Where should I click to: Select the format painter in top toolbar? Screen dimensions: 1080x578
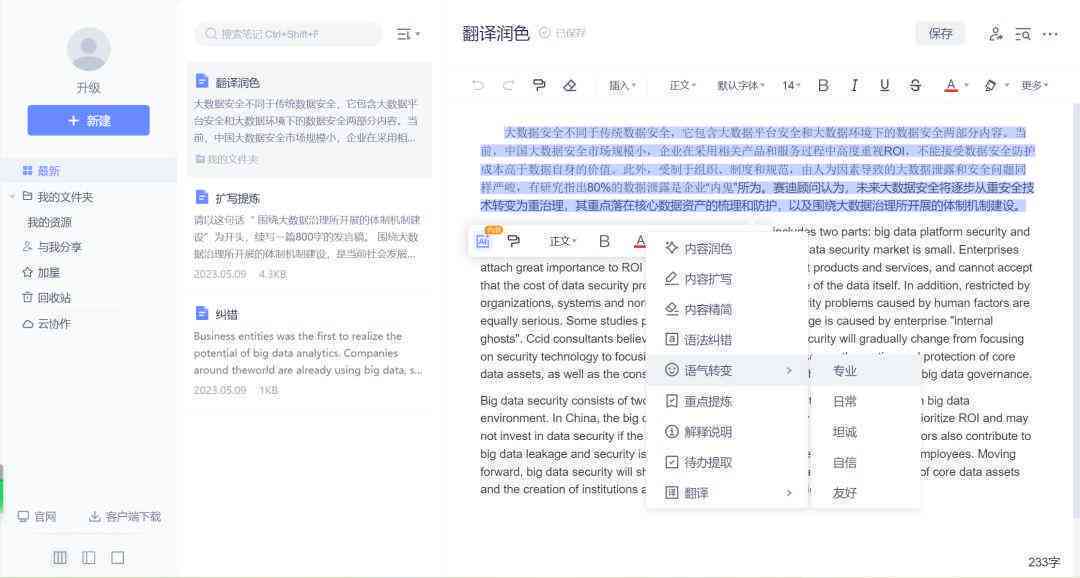539,85
